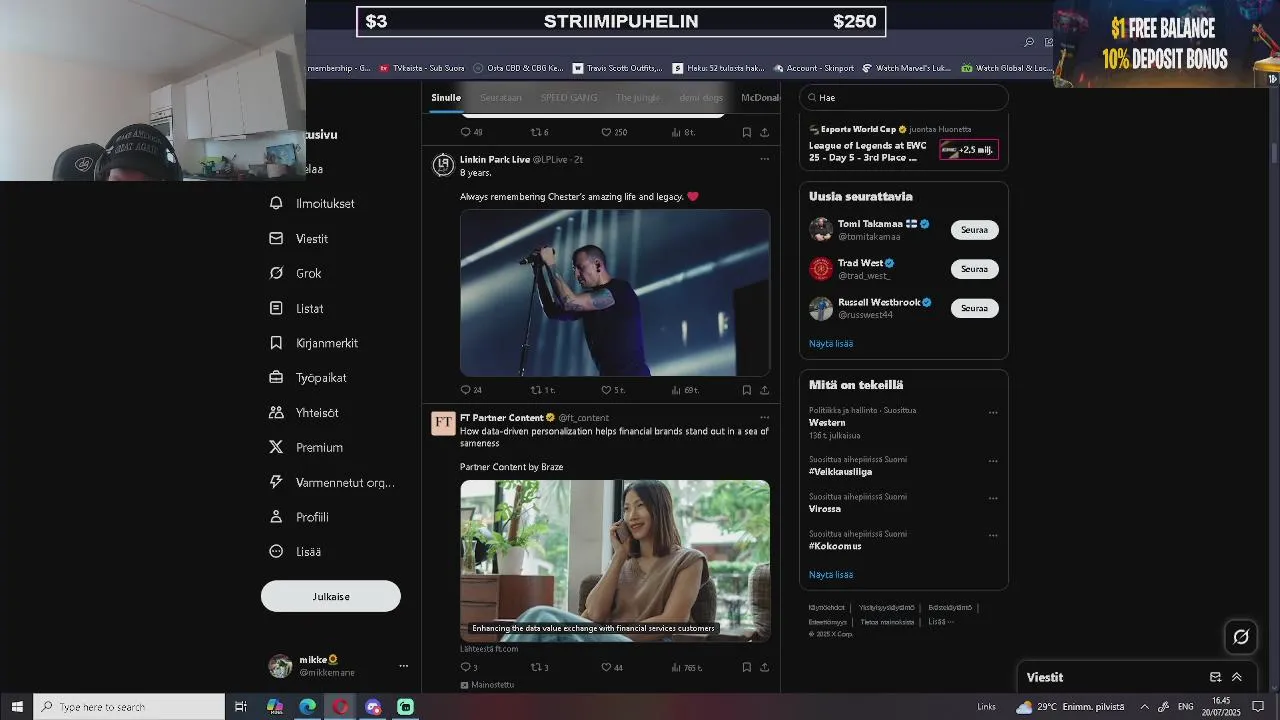The height and width of the screenshot is (720, 1280).
Task: Switch to the Seurataan tab
Action: point(501,98)
